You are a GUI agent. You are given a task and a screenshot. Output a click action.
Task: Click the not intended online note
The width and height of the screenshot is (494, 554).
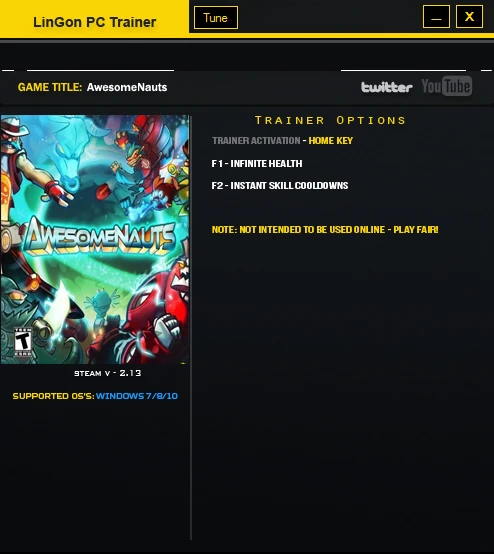coord(325,230)
